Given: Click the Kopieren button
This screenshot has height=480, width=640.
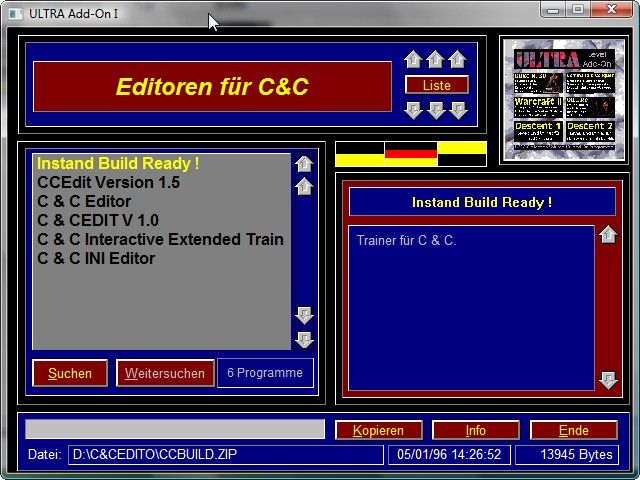Looking at the screenshot, I should pos(378,430).
